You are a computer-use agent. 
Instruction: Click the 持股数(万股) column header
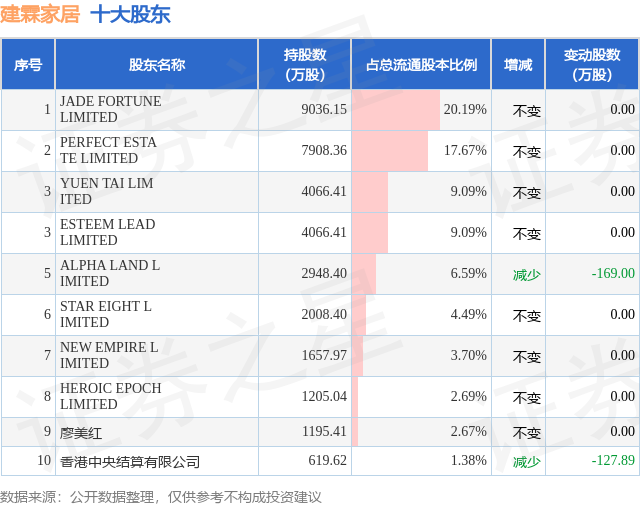pos(305,64)
